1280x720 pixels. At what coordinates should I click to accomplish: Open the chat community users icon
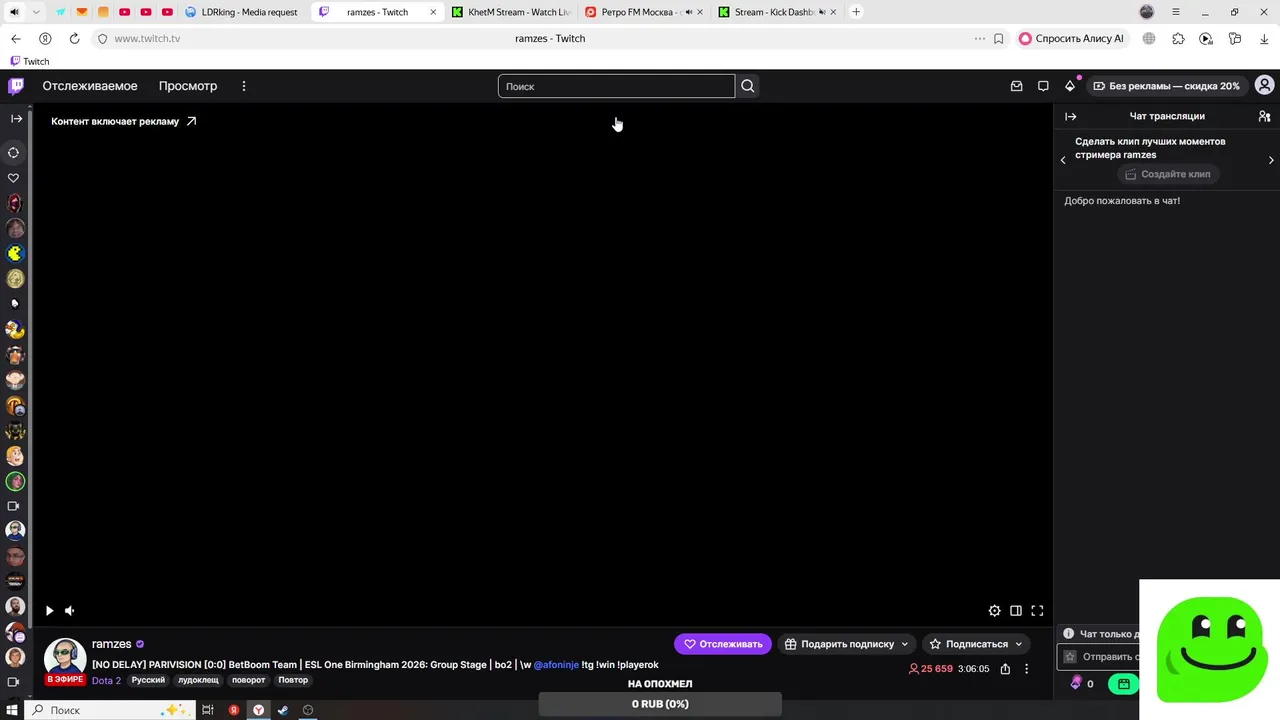1265,116
